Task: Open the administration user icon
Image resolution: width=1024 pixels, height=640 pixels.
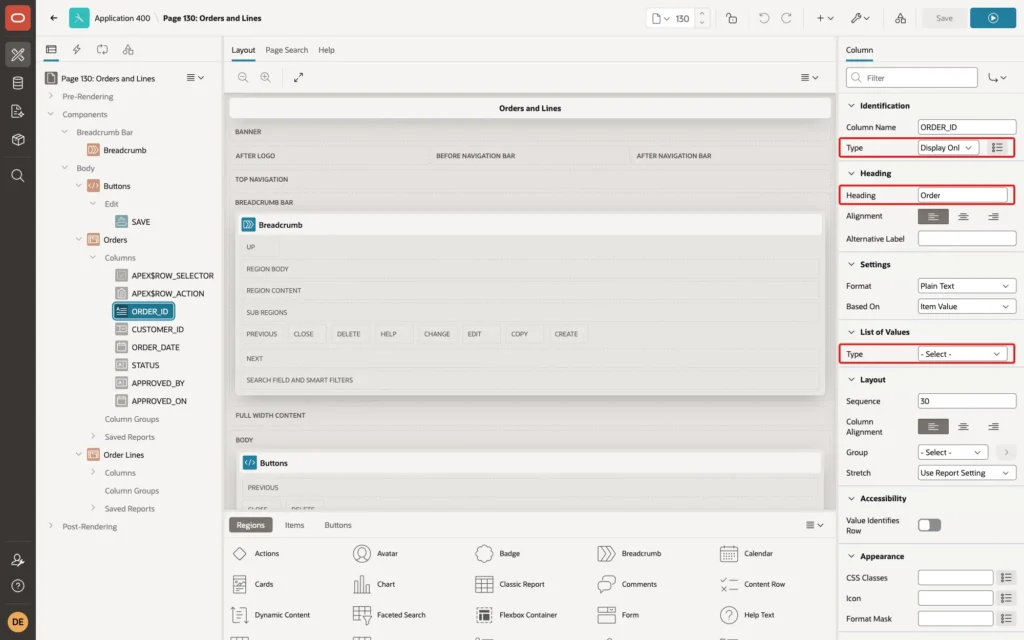Action: point(18,560)
